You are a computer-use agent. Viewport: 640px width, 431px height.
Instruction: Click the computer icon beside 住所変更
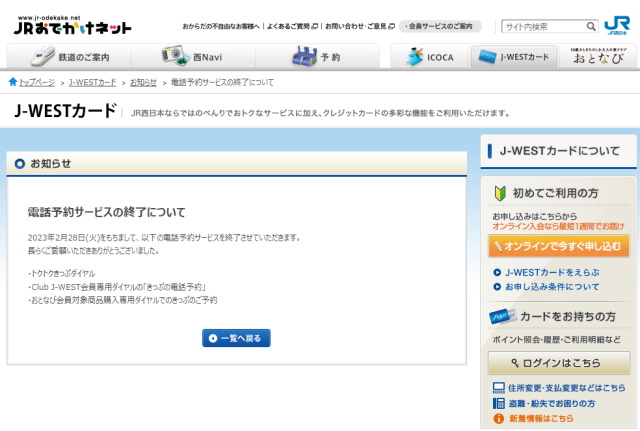tap(499, 387)
